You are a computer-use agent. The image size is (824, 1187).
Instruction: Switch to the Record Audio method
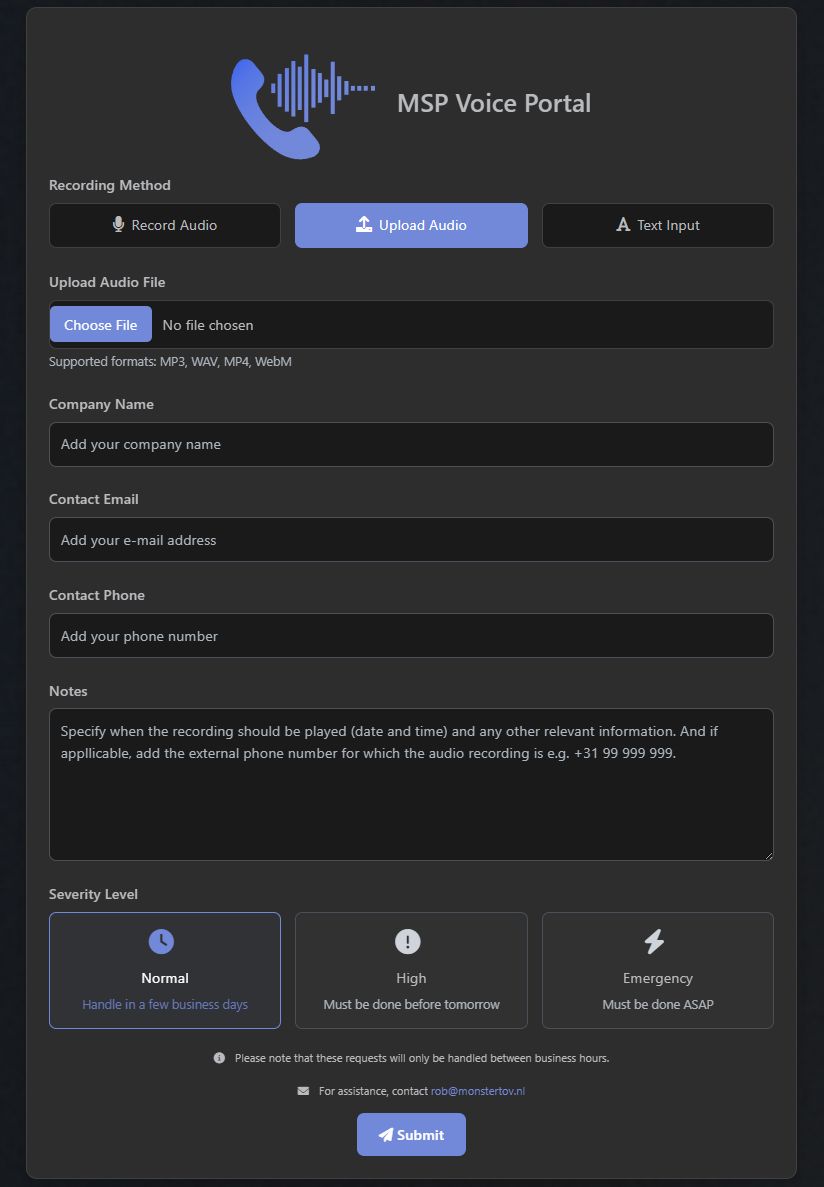coord(164,225)
